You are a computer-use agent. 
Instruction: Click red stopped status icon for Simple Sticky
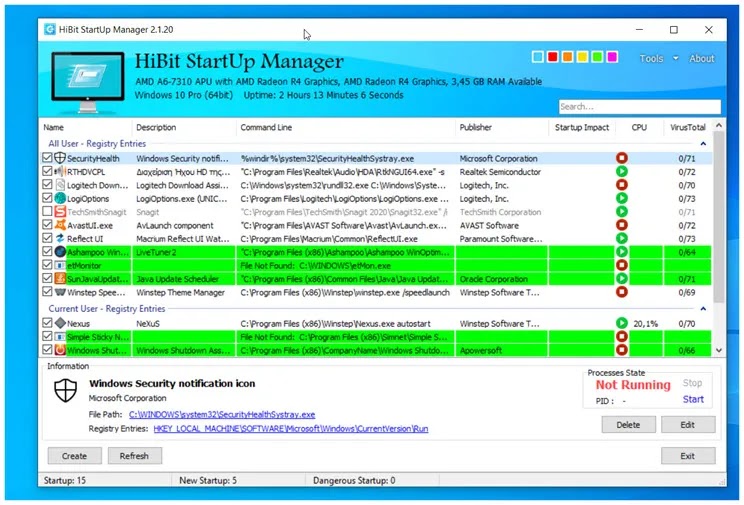coord(622,337)
